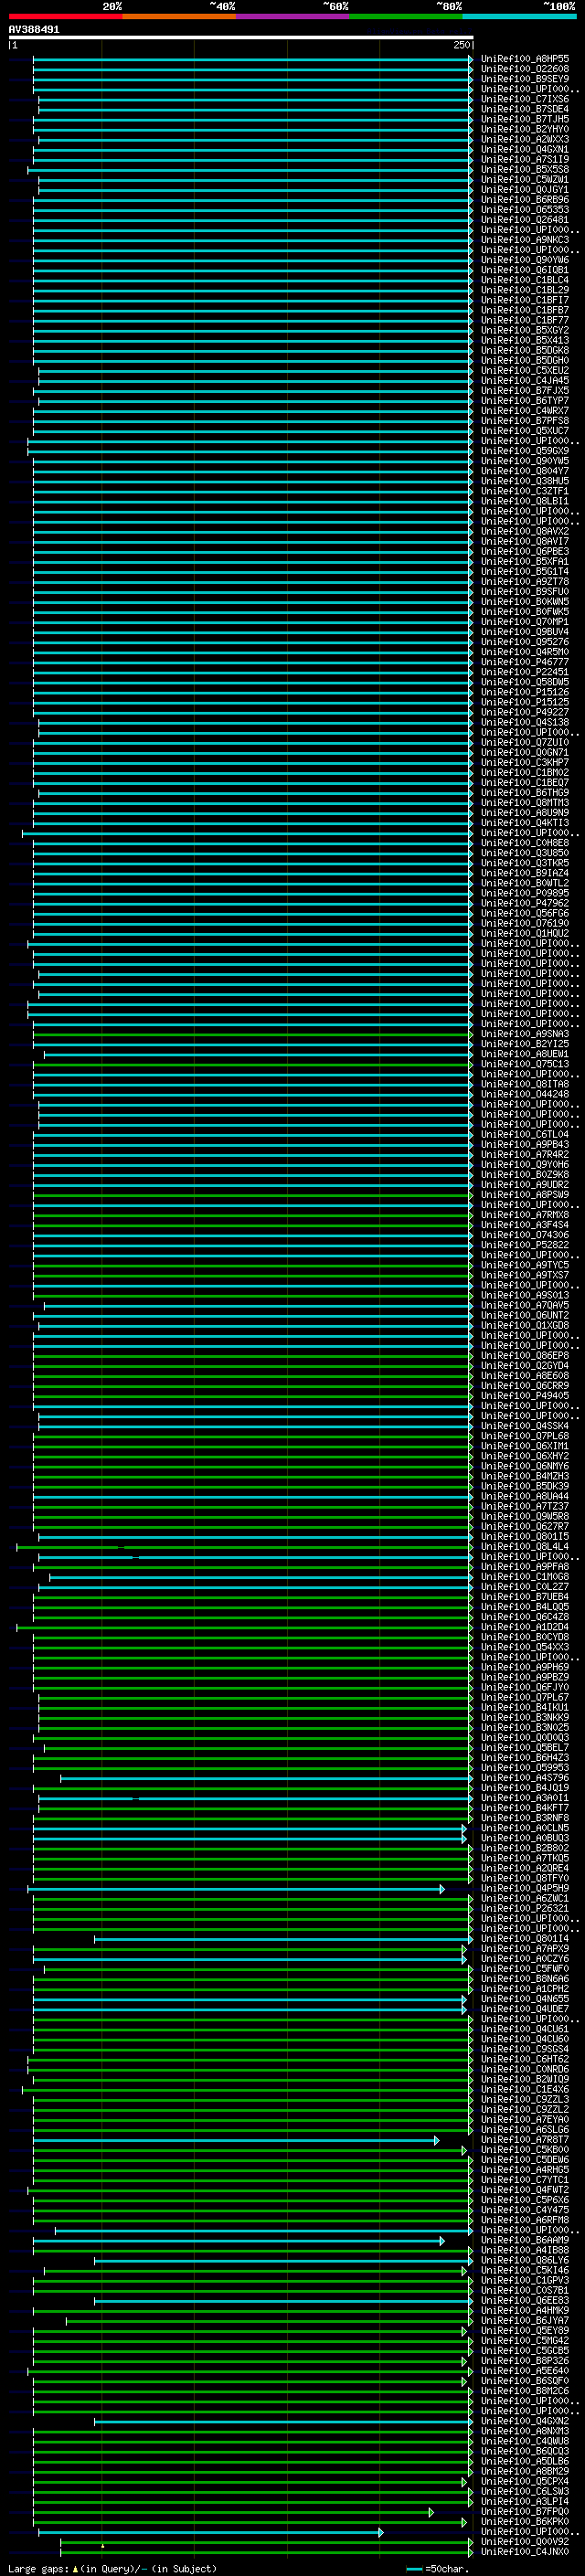Open hit UniRef100_A7S1I9
This screenshot has height=2576, width=585.
pos(525,159)
